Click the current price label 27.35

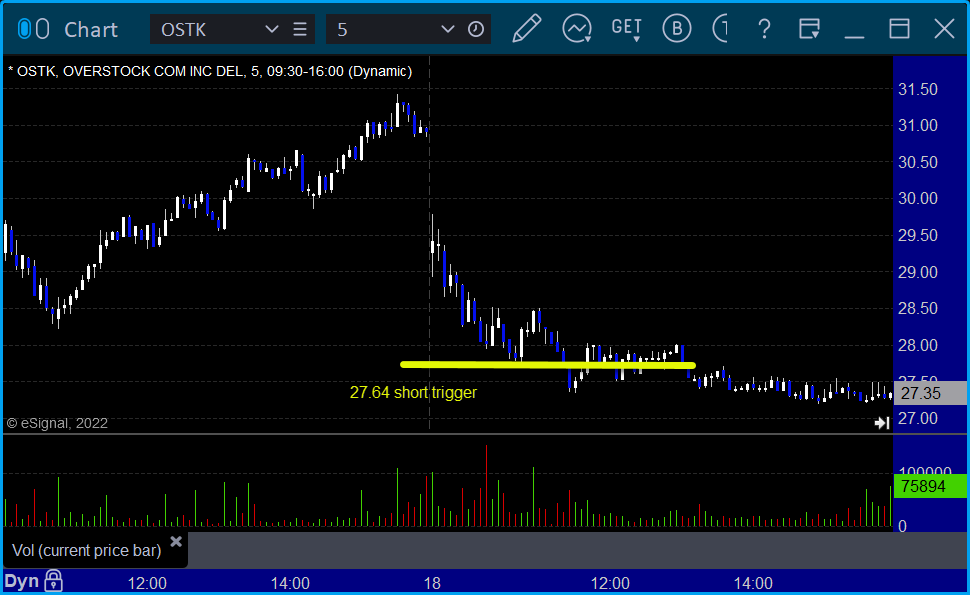pyautogui.click(x=930, y=393)
